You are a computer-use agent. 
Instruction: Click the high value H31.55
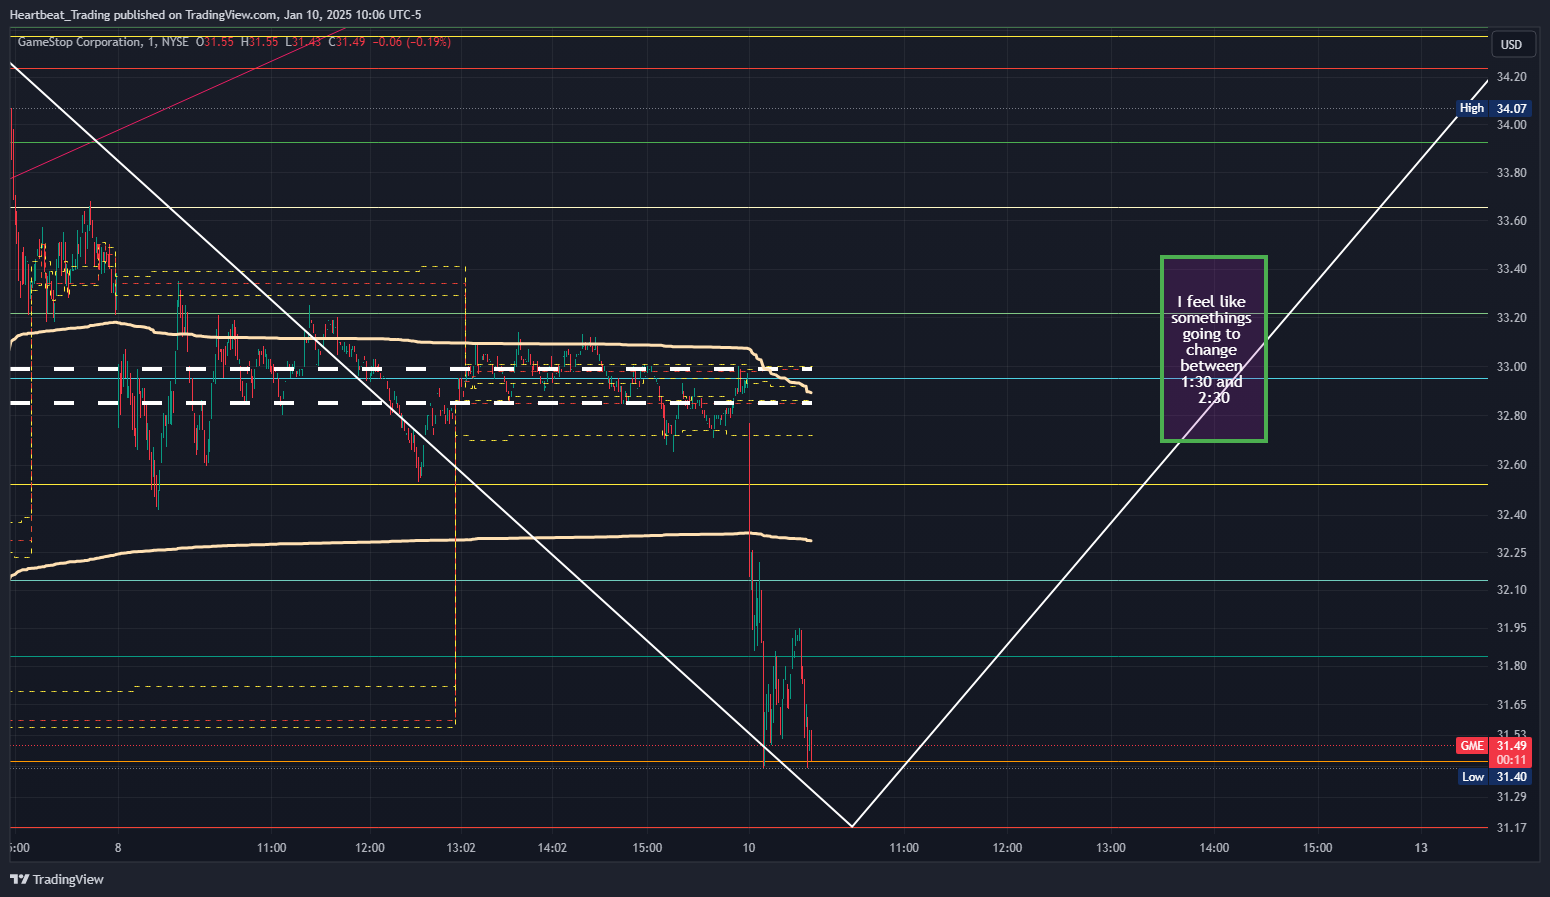[x=259, y=42]
